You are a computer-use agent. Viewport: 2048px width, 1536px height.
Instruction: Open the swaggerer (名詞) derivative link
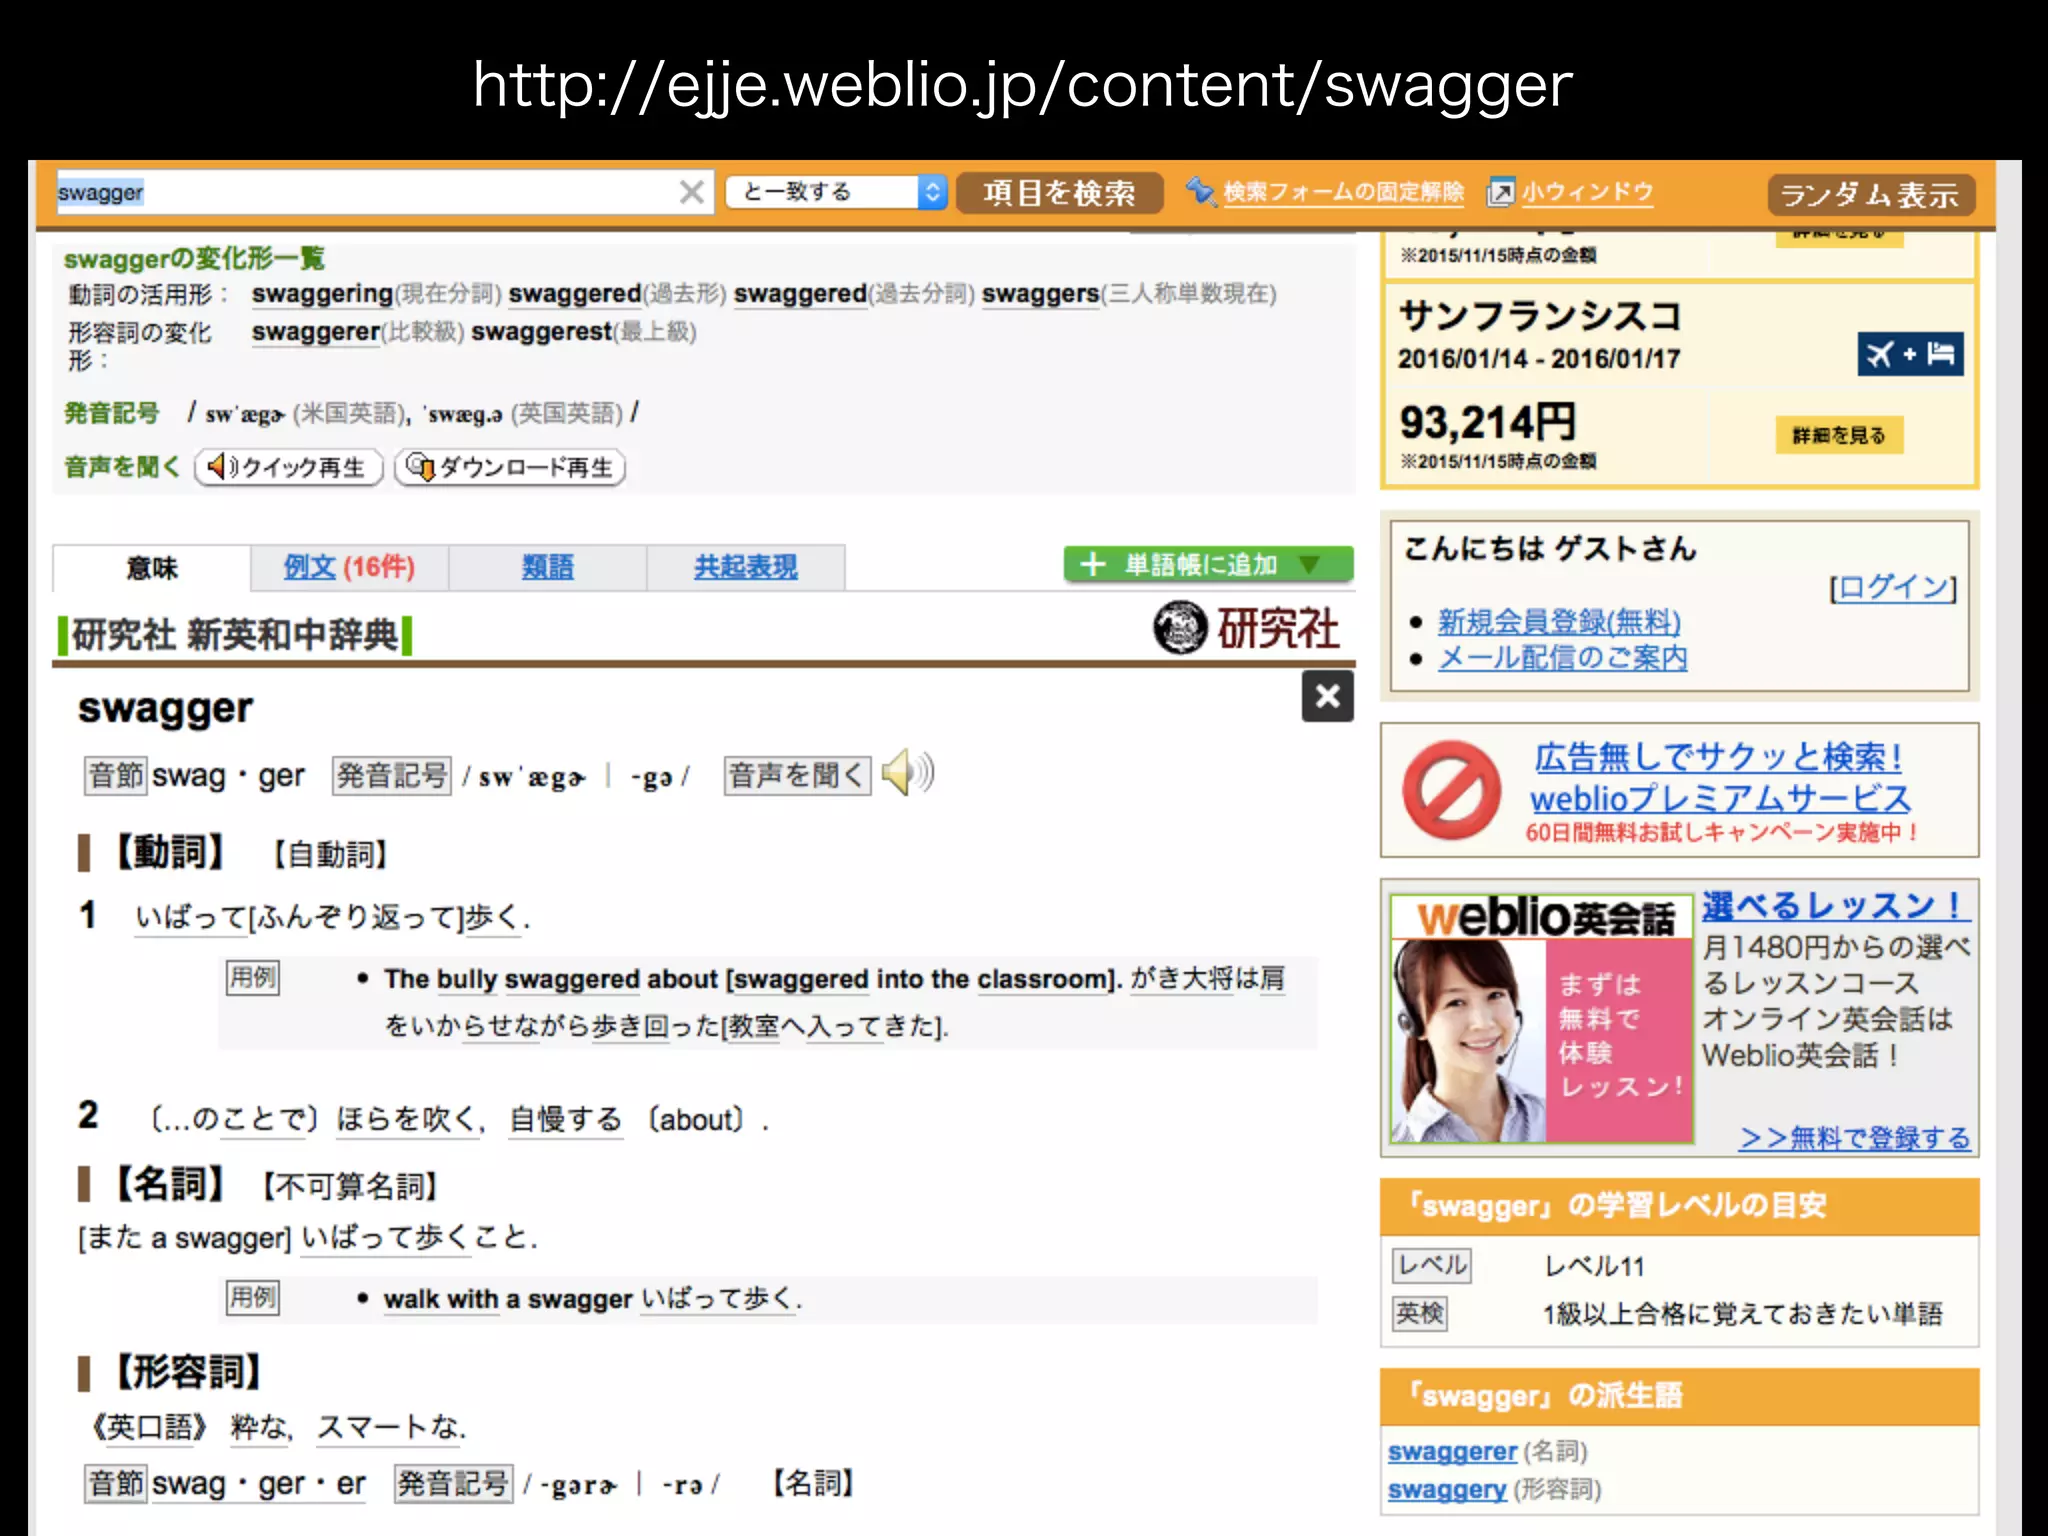[1452, 1451]
